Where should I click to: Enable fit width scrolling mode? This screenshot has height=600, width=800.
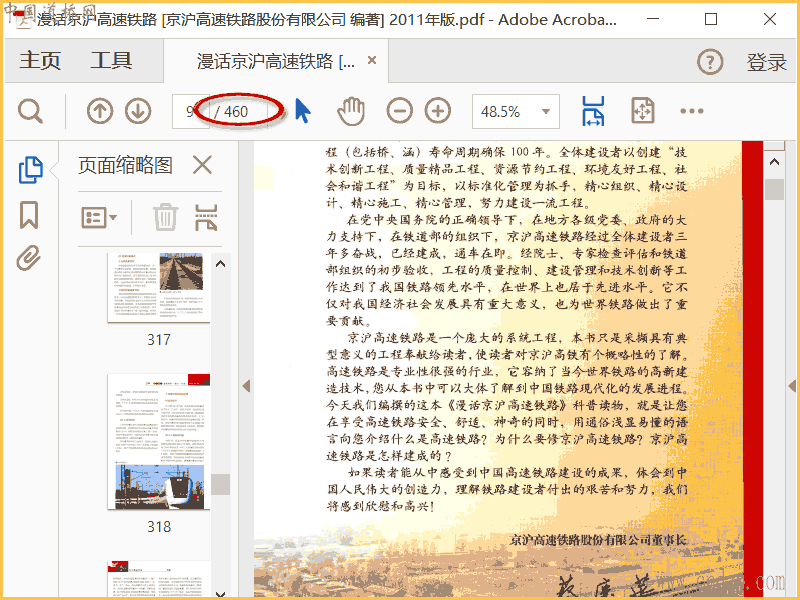click(593, 111)
